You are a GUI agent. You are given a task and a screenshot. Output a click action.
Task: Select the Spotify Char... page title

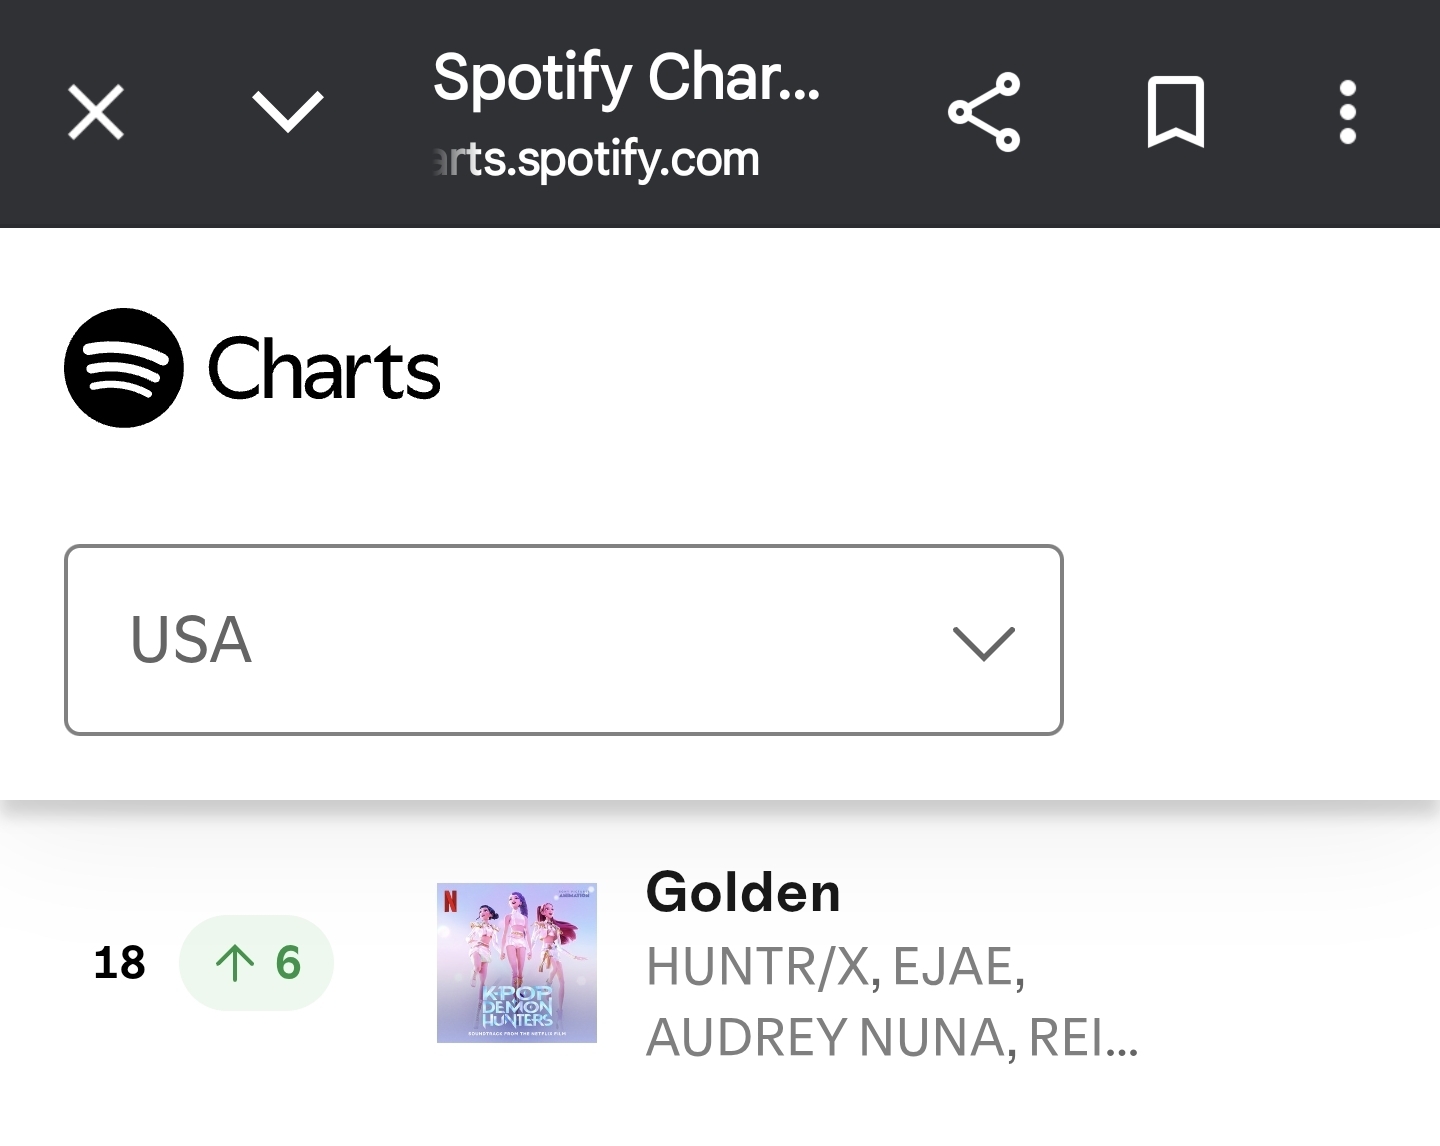[x=626, y=78]
